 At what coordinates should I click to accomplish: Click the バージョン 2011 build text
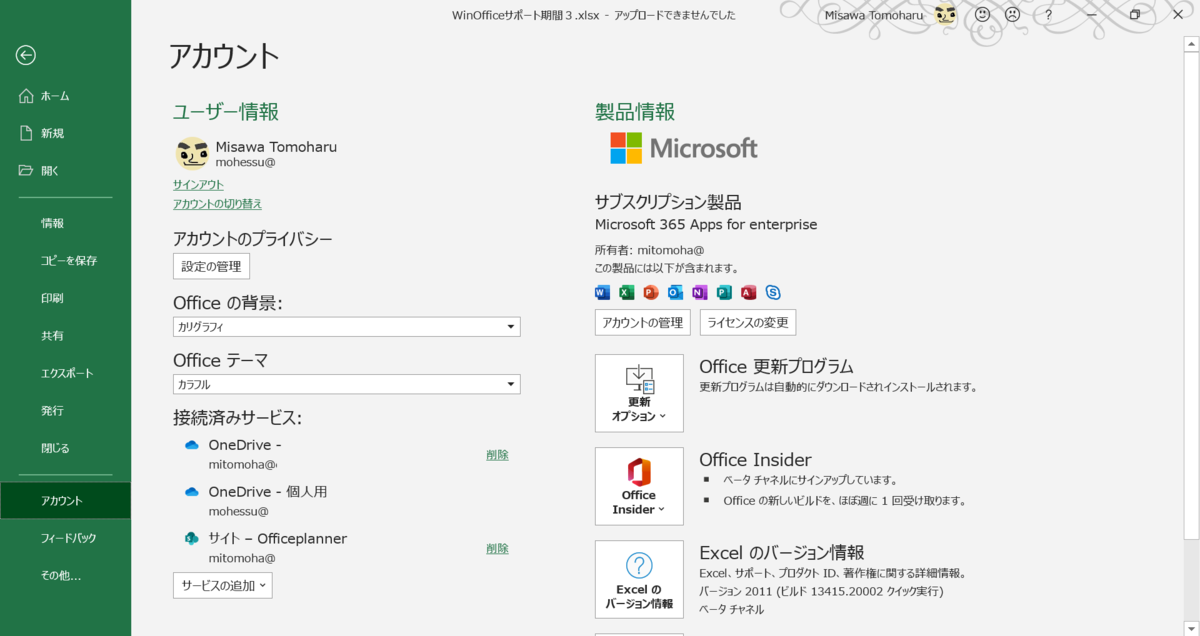[x=821, y=591]
